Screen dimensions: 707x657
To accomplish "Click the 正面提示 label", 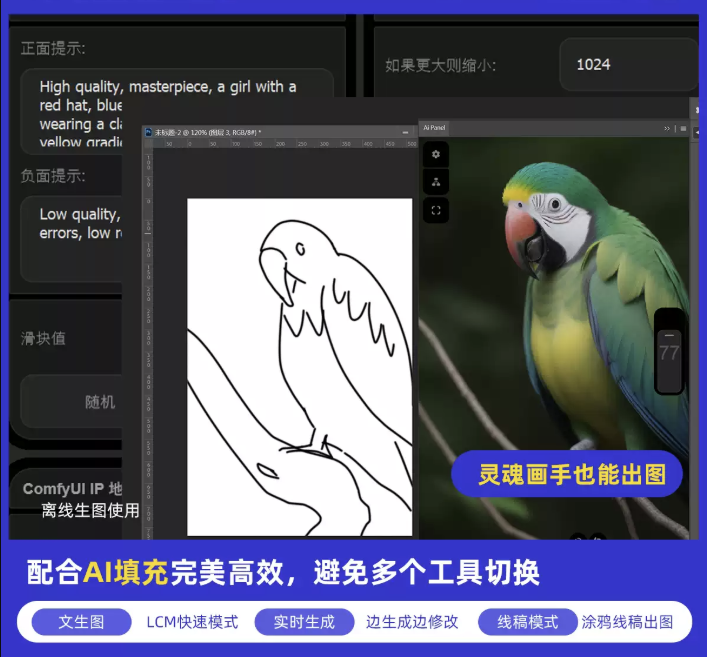I will (53, 48).
